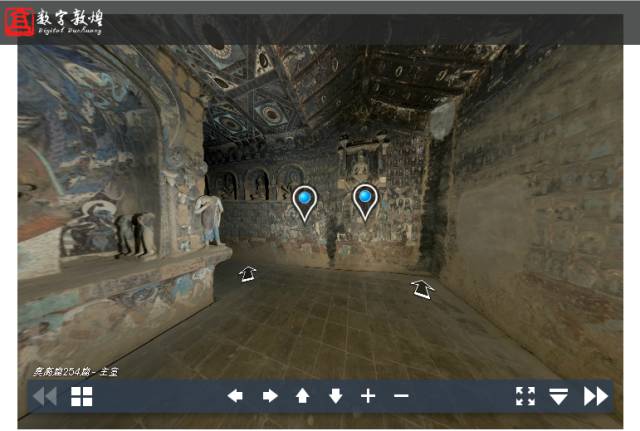Viewport: 640px width, 431px height.
Task: Skip to the next scene (double right arrows)
Action: [x=595, y=396]
